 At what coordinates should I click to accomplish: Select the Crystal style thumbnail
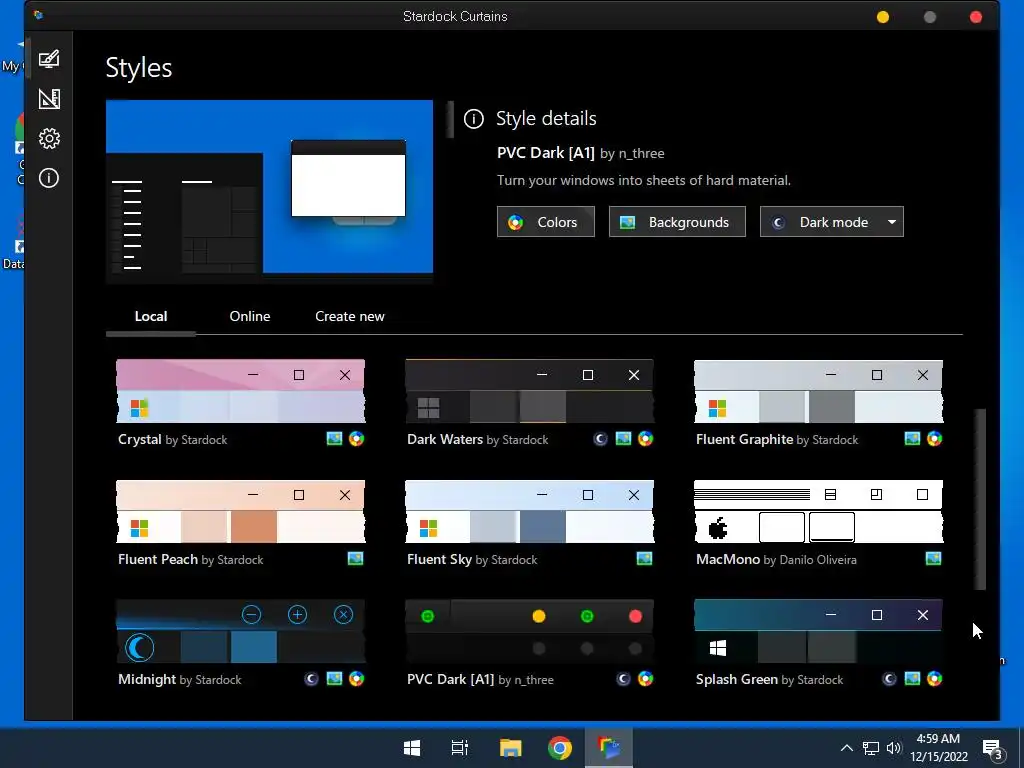click(240, 391)
